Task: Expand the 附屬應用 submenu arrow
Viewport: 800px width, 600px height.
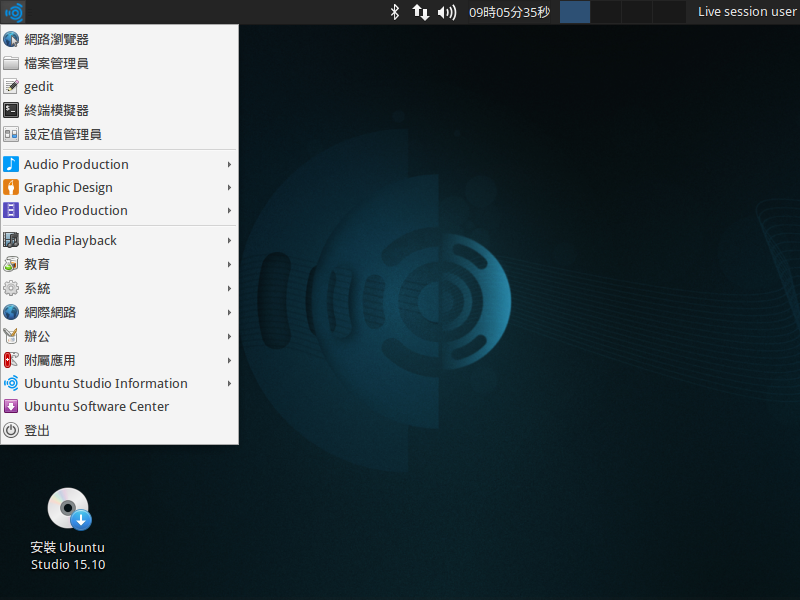Action: coord(230,360)
